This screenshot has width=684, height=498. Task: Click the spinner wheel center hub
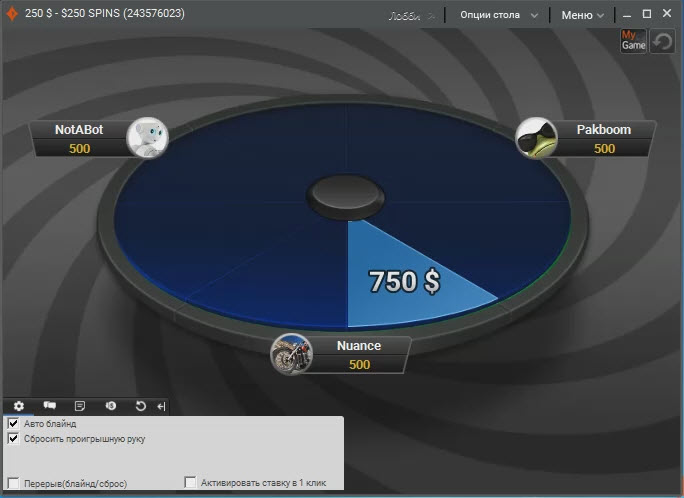coord(345,196)
